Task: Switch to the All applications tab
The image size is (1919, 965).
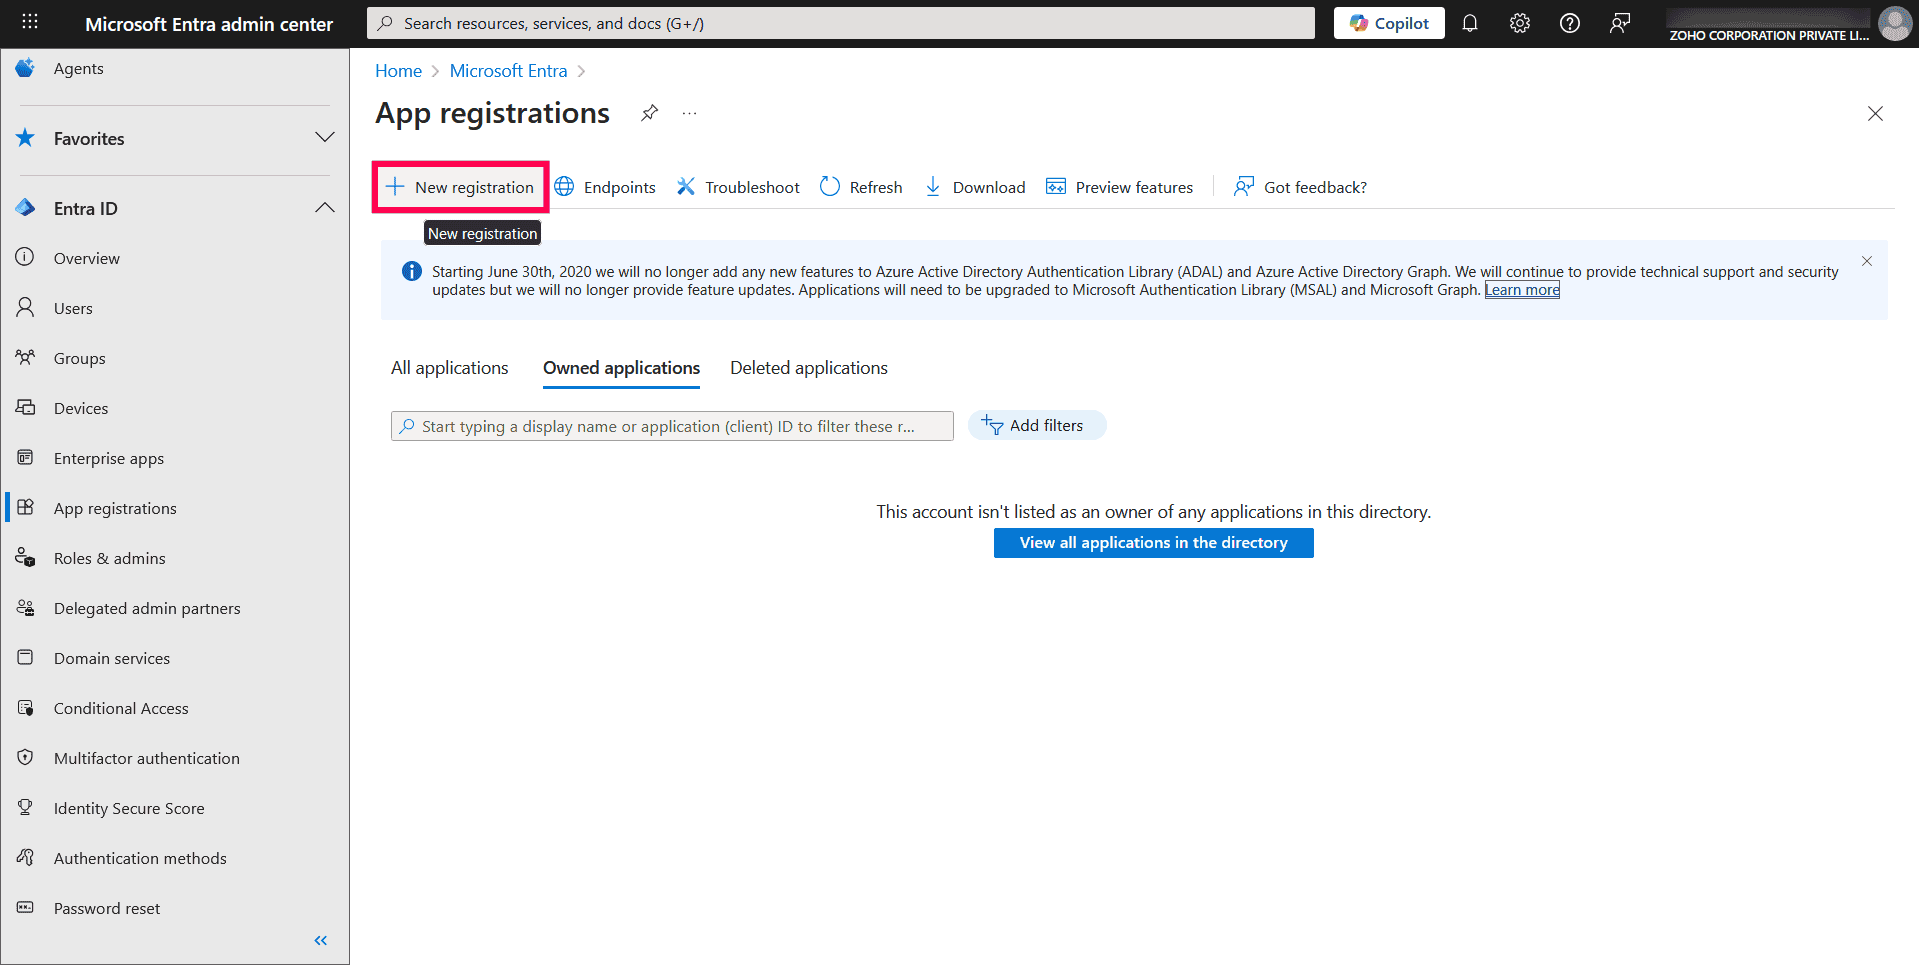Action: click(x=449, y=368)
